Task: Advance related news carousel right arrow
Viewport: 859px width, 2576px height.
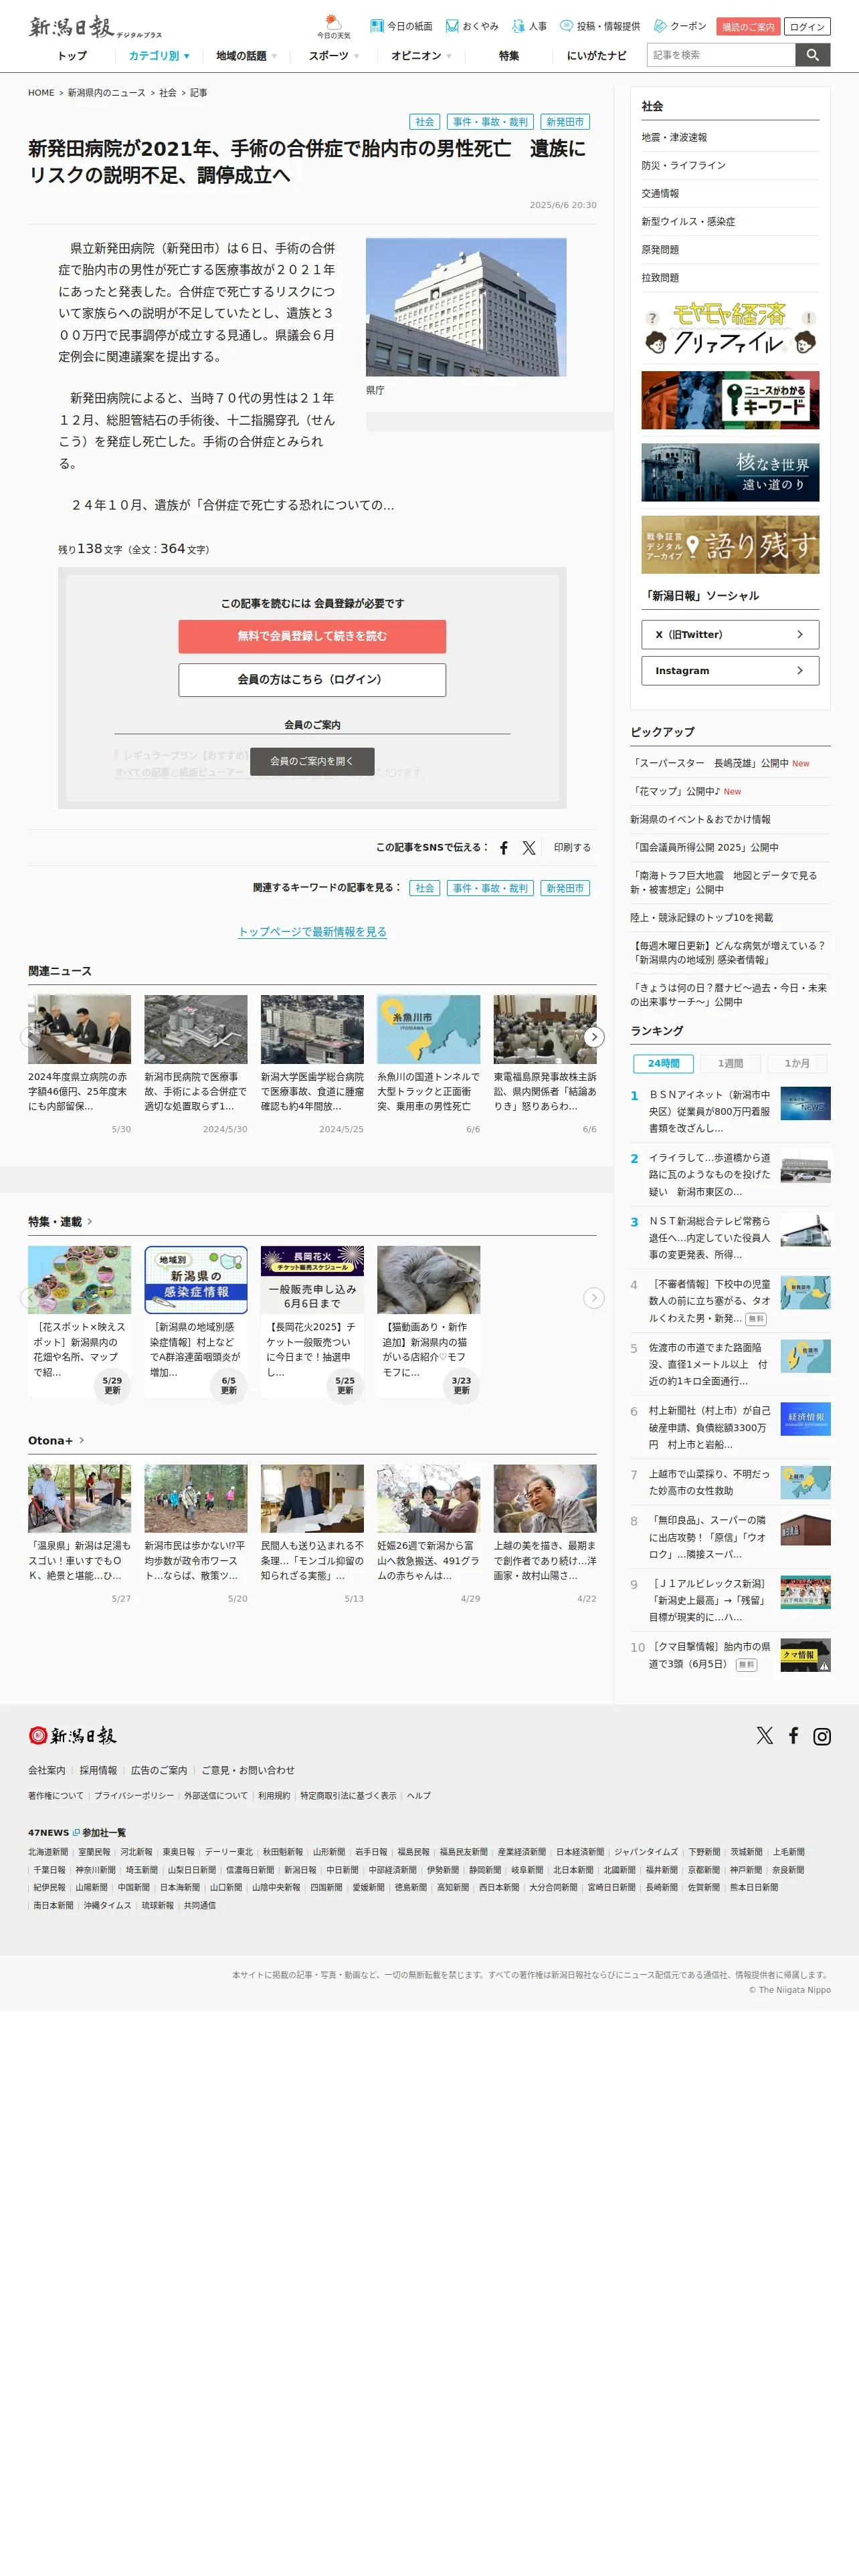Action: 594,1037
